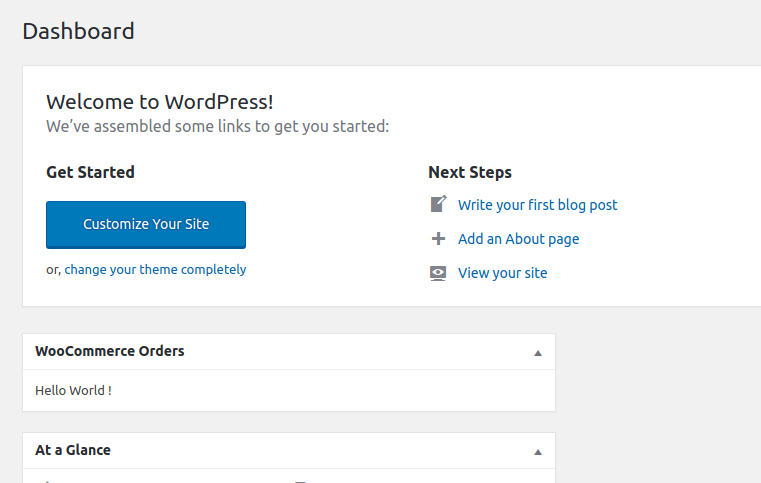Screen dimensions: 761x483
Task: Click the Dashboard page heading
Action: pos(78,31)
